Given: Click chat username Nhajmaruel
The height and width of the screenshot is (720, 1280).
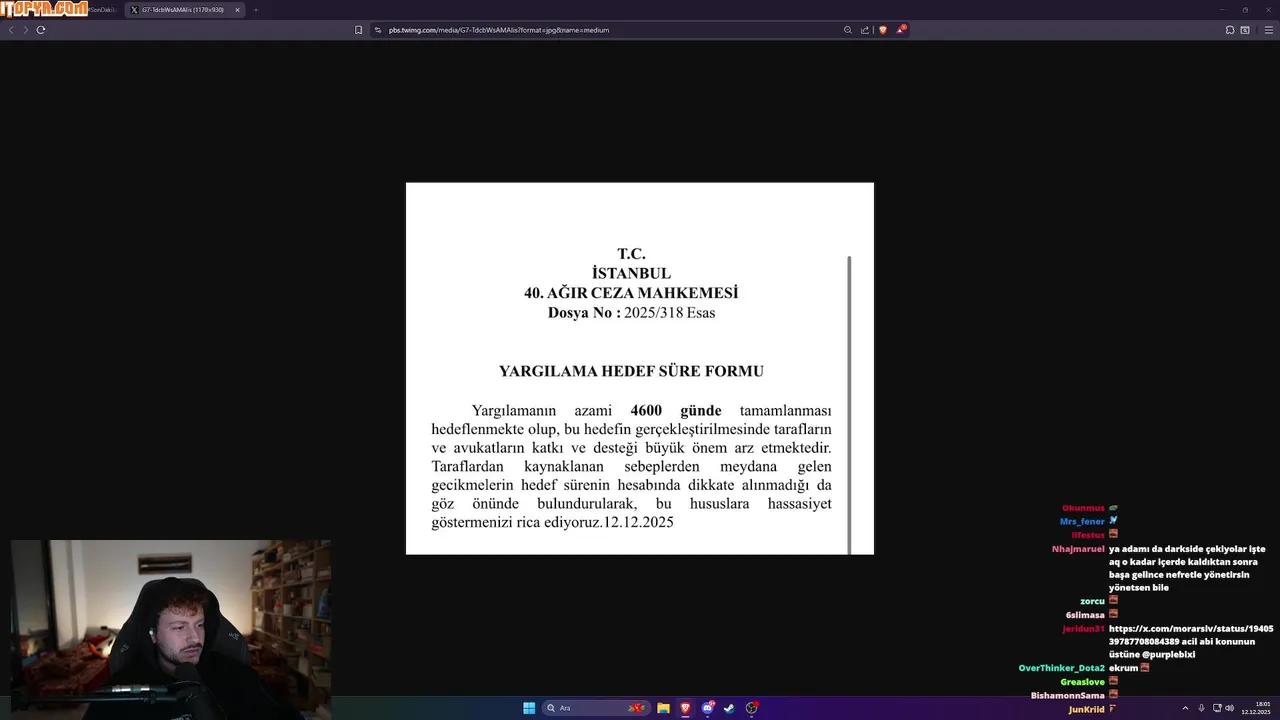Looking at the screenshot, I should pos(1078,549).
